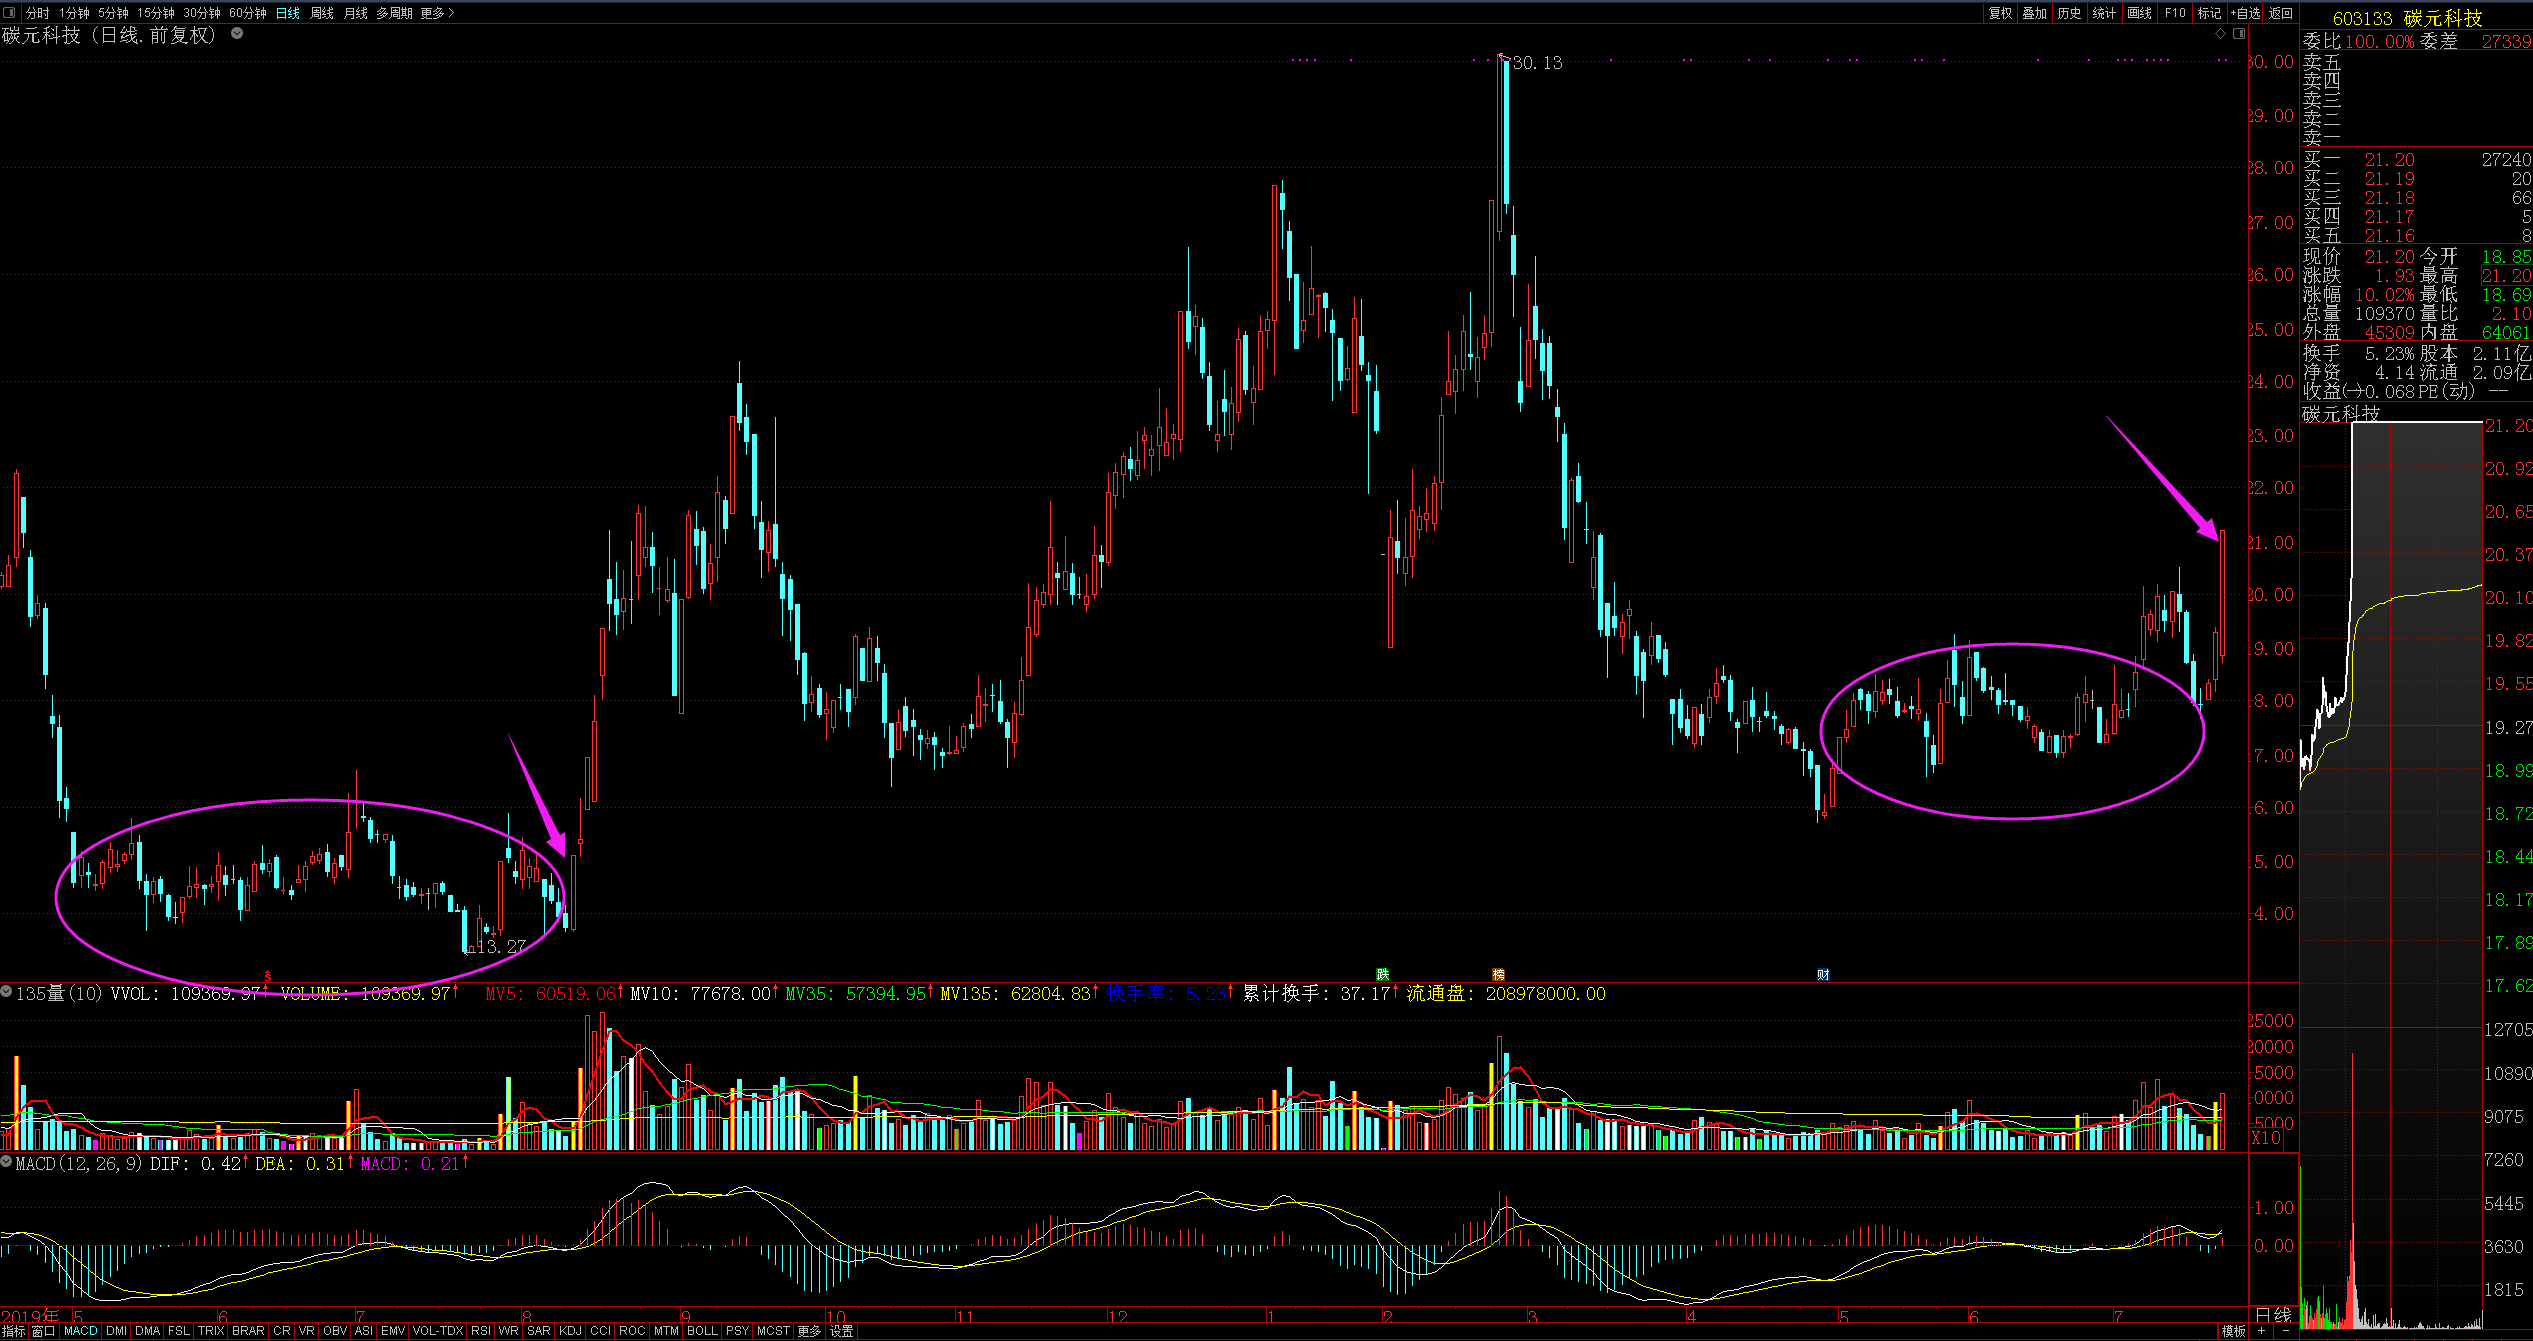2533x1341 pixels.
Task: Click the diamond marker icon at chart top right
Action: (2221, 33)
